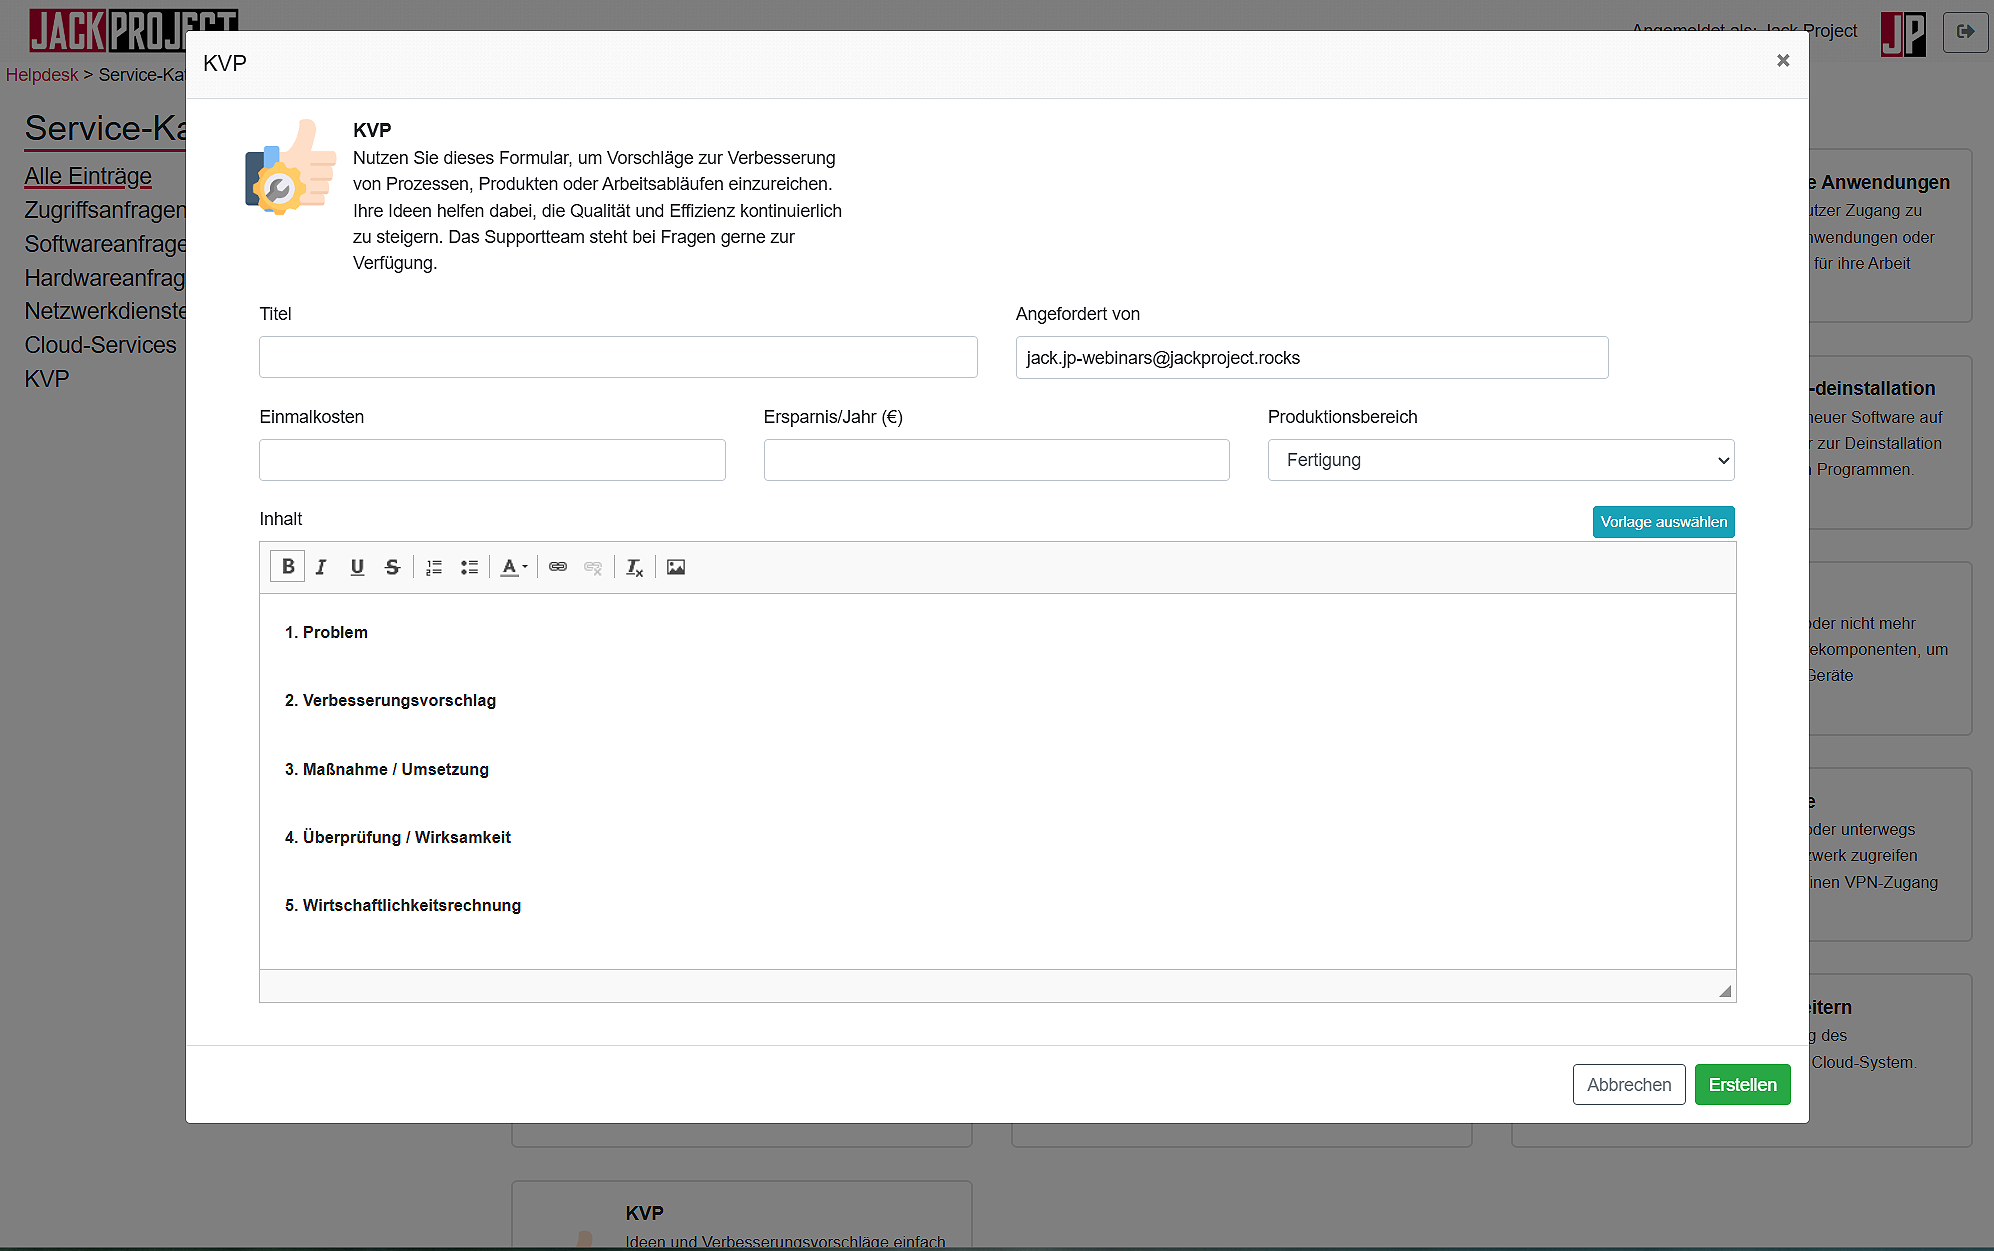Viewport: 1994px width, 1251px height.
Task: Cancel with the Abbrechen button
Action: click(x=1628, y=1085)
